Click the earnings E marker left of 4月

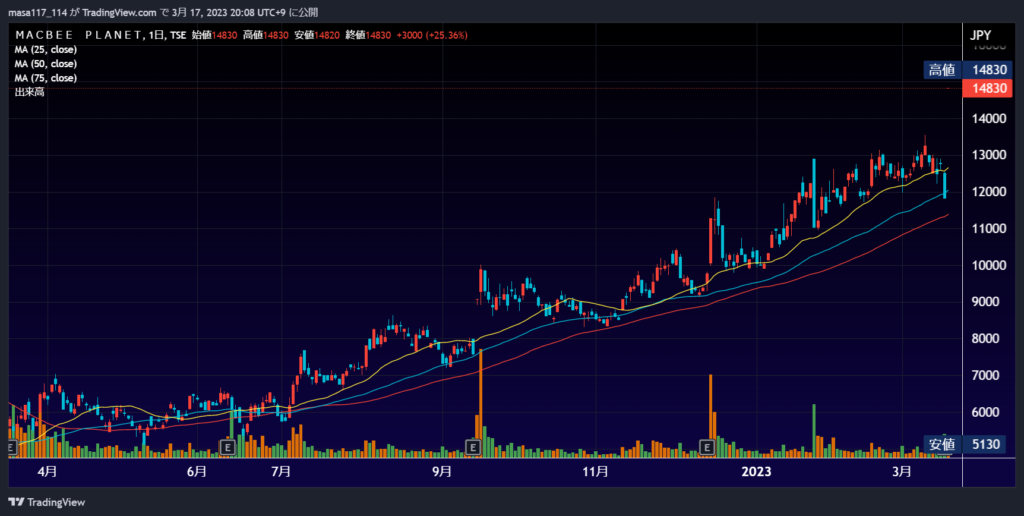point(11,447)
